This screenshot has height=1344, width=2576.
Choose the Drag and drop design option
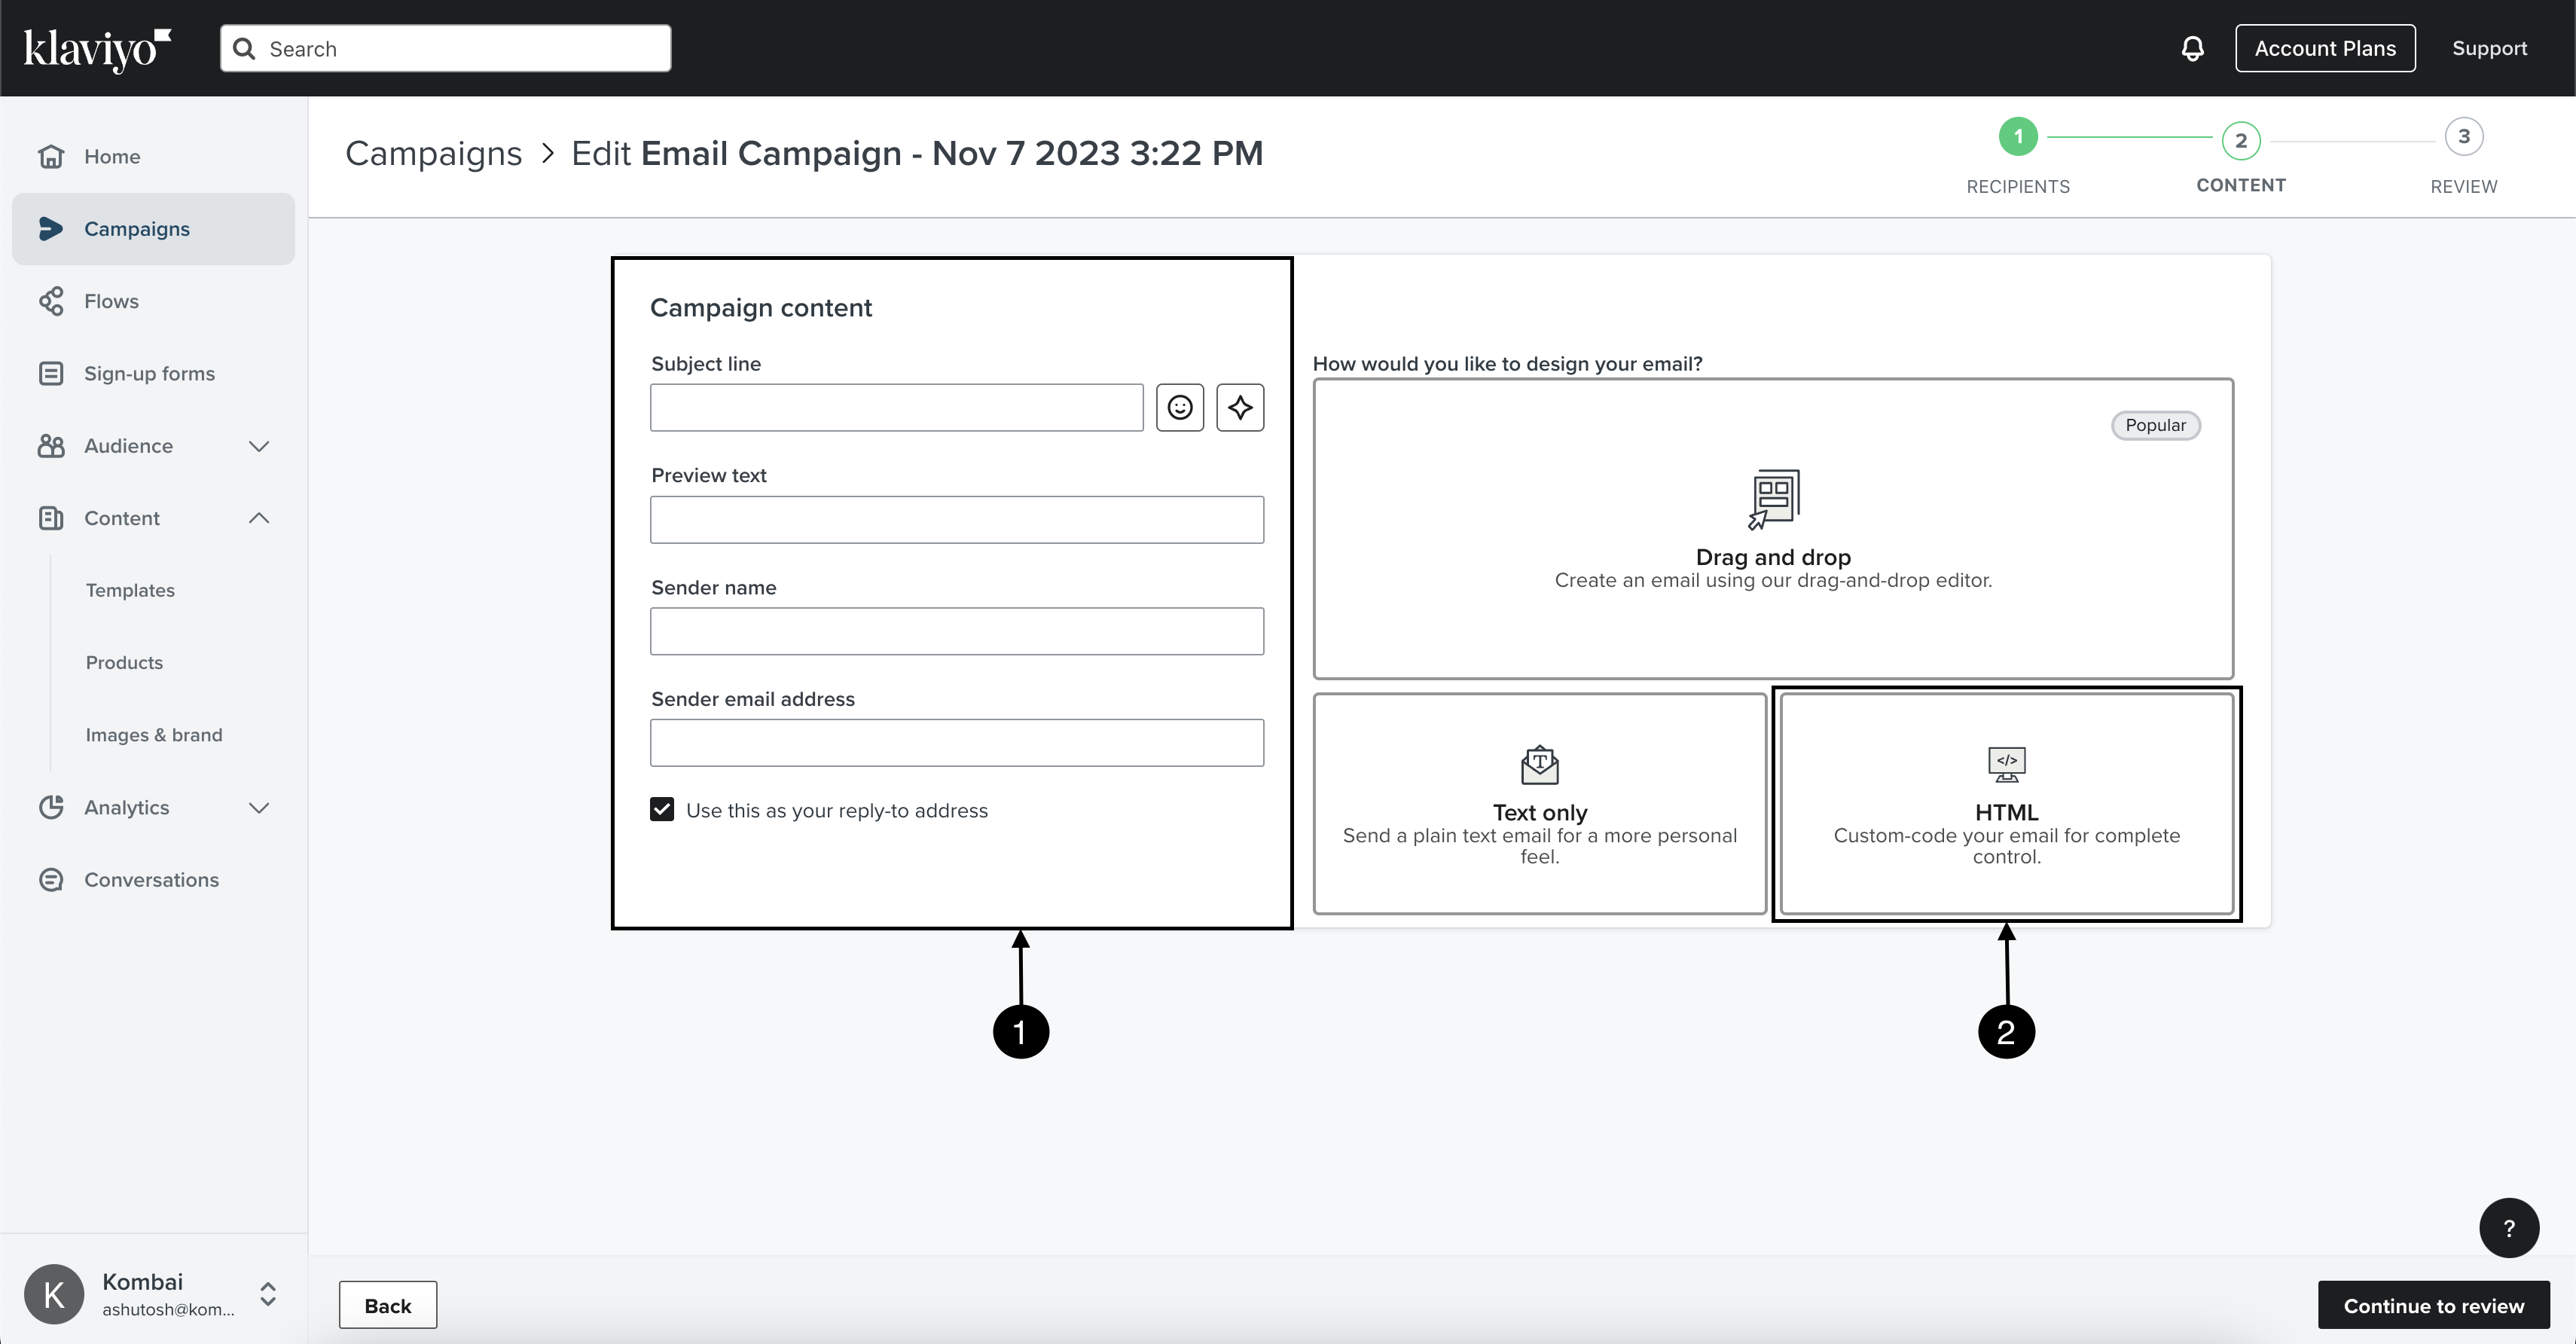tap(1773, 529)
